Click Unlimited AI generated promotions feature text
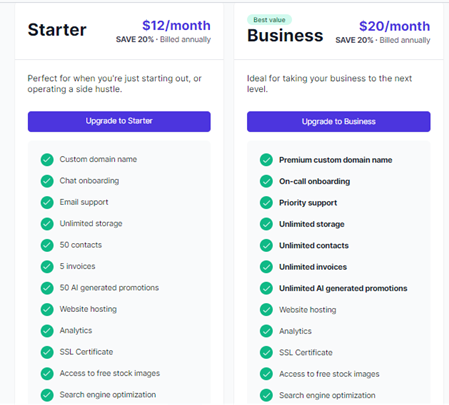449x405 pixels. 343,288
